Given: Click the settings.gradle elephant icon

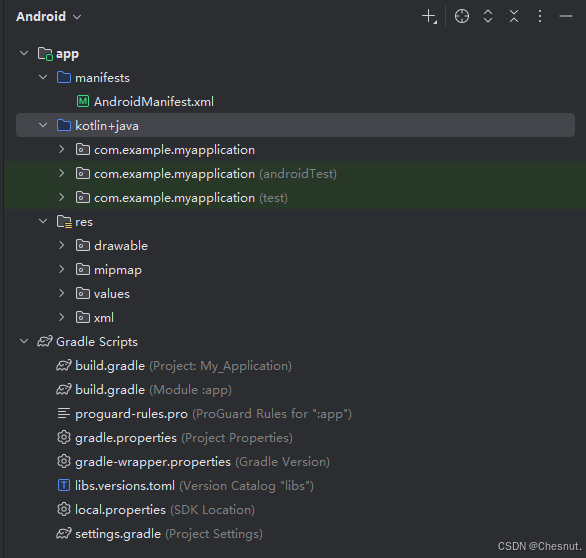Looking at the screenshot, I should click(64, 533).
